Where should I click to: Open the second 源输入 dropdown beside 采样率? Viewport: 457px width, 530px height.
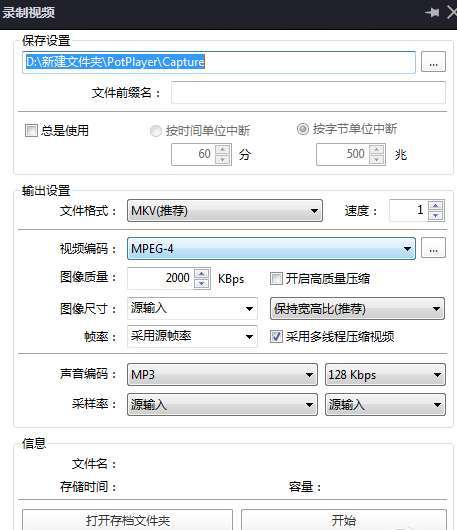tap(385, 404)
